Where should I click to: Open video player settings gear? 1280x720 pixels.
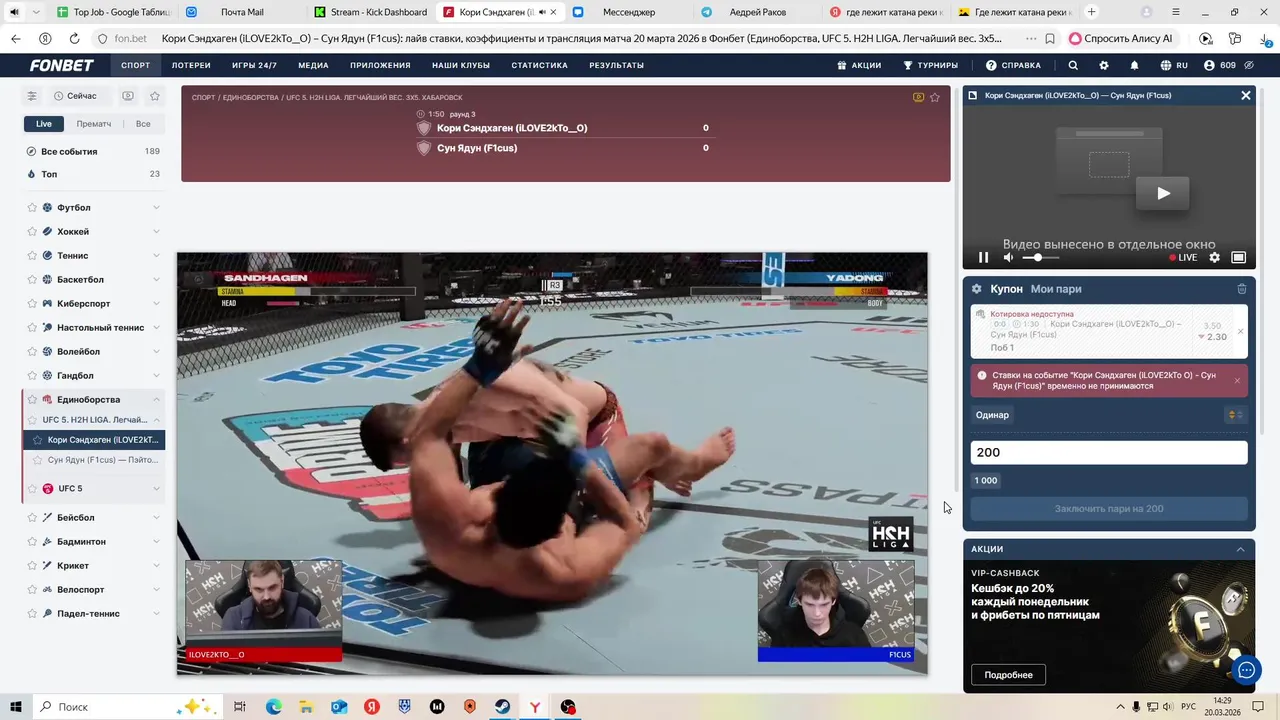coord(1215,257)
